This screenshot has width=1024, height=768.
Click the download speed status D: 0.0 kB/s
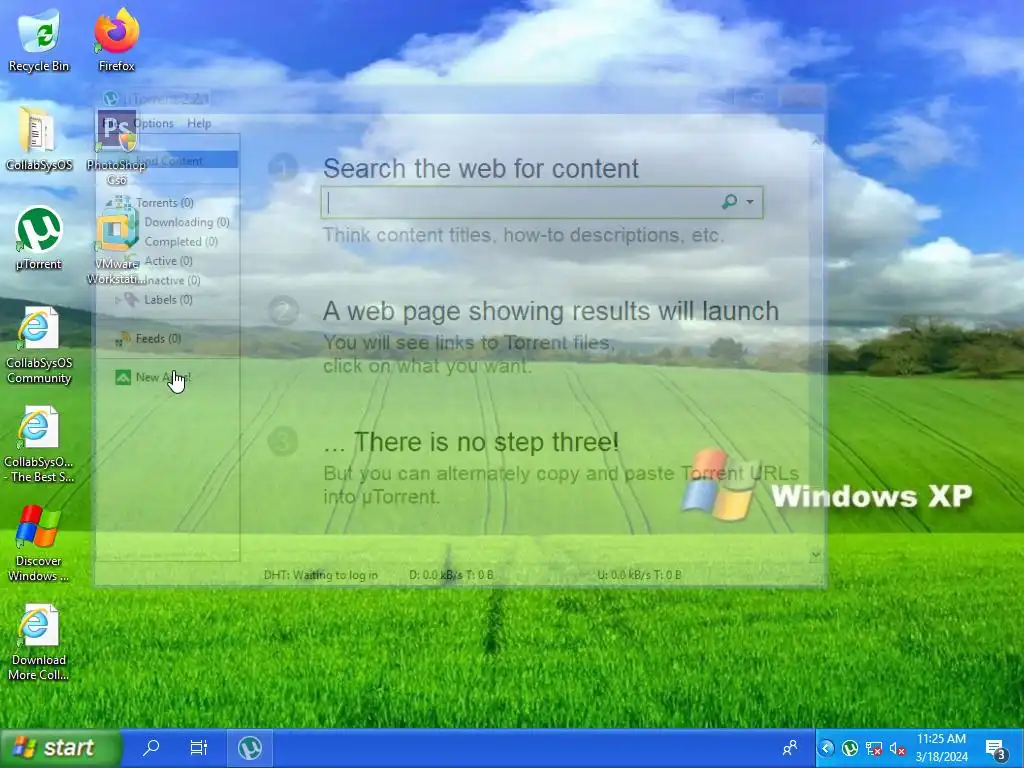(451, 575)
